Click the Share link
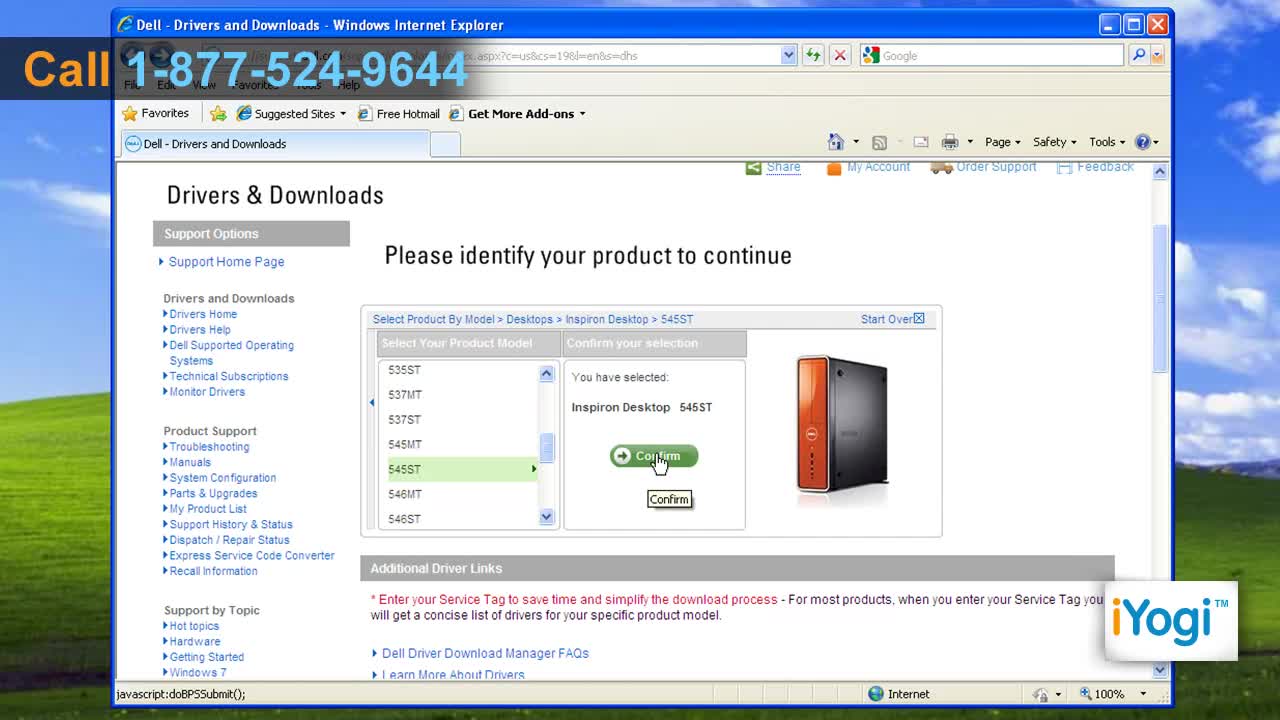This screenshot has height=720, width=1280. coord(783,167)
